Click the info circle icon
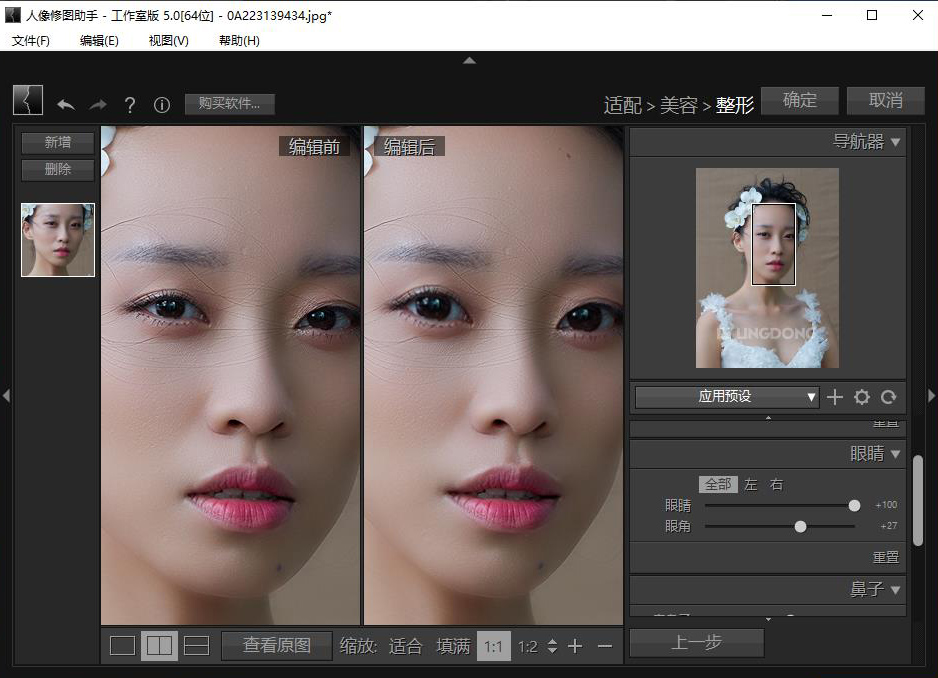 [161, 104]
